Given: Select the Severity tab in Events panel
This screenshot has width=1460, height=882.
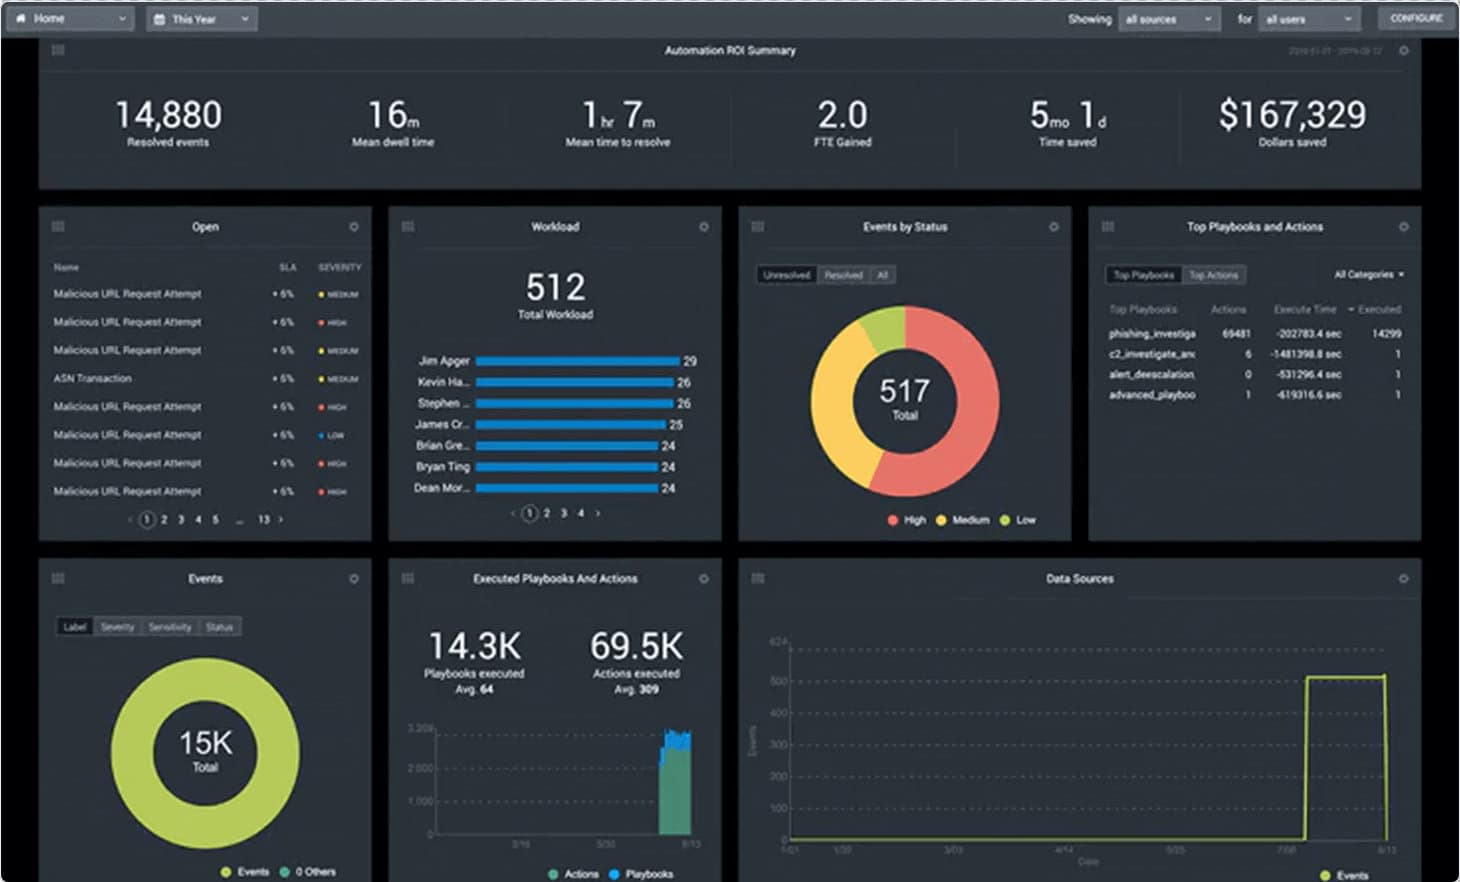Looking at the screenshot, I should pos(117,627).
